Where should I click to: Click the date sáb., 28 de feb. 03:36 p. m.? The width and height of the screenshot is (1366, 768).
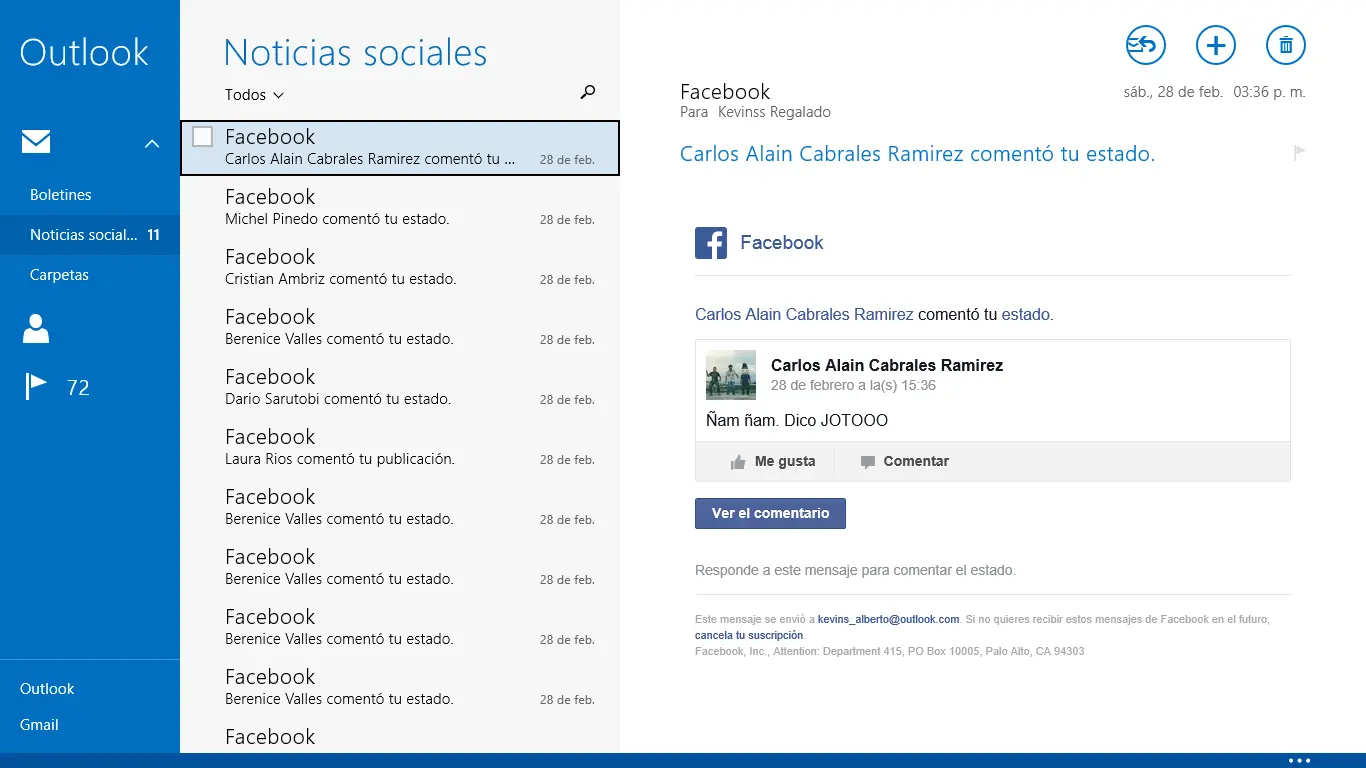[x=1215, y=92]
